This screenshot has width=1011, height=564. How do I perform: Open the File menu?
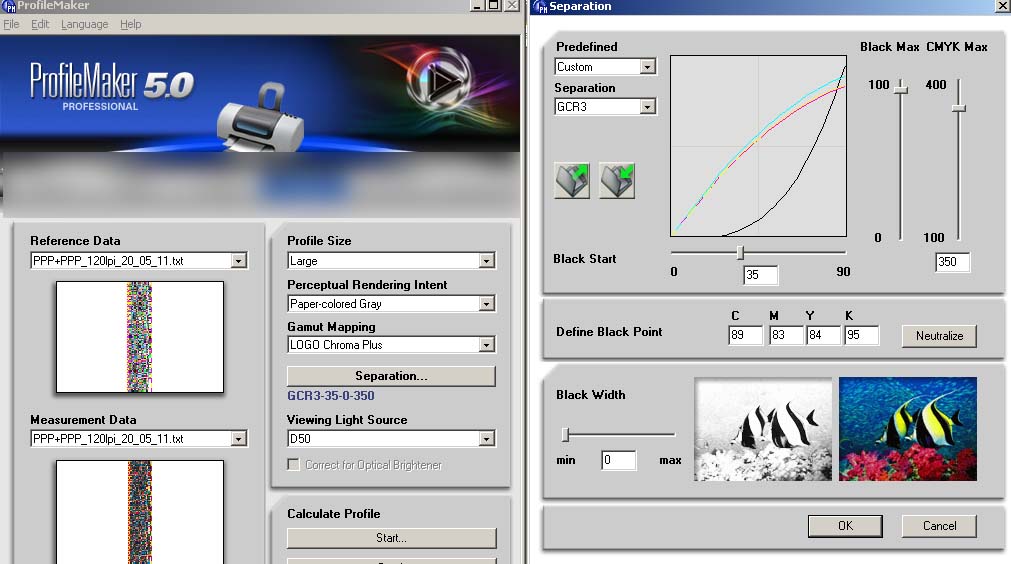(11, 24)
